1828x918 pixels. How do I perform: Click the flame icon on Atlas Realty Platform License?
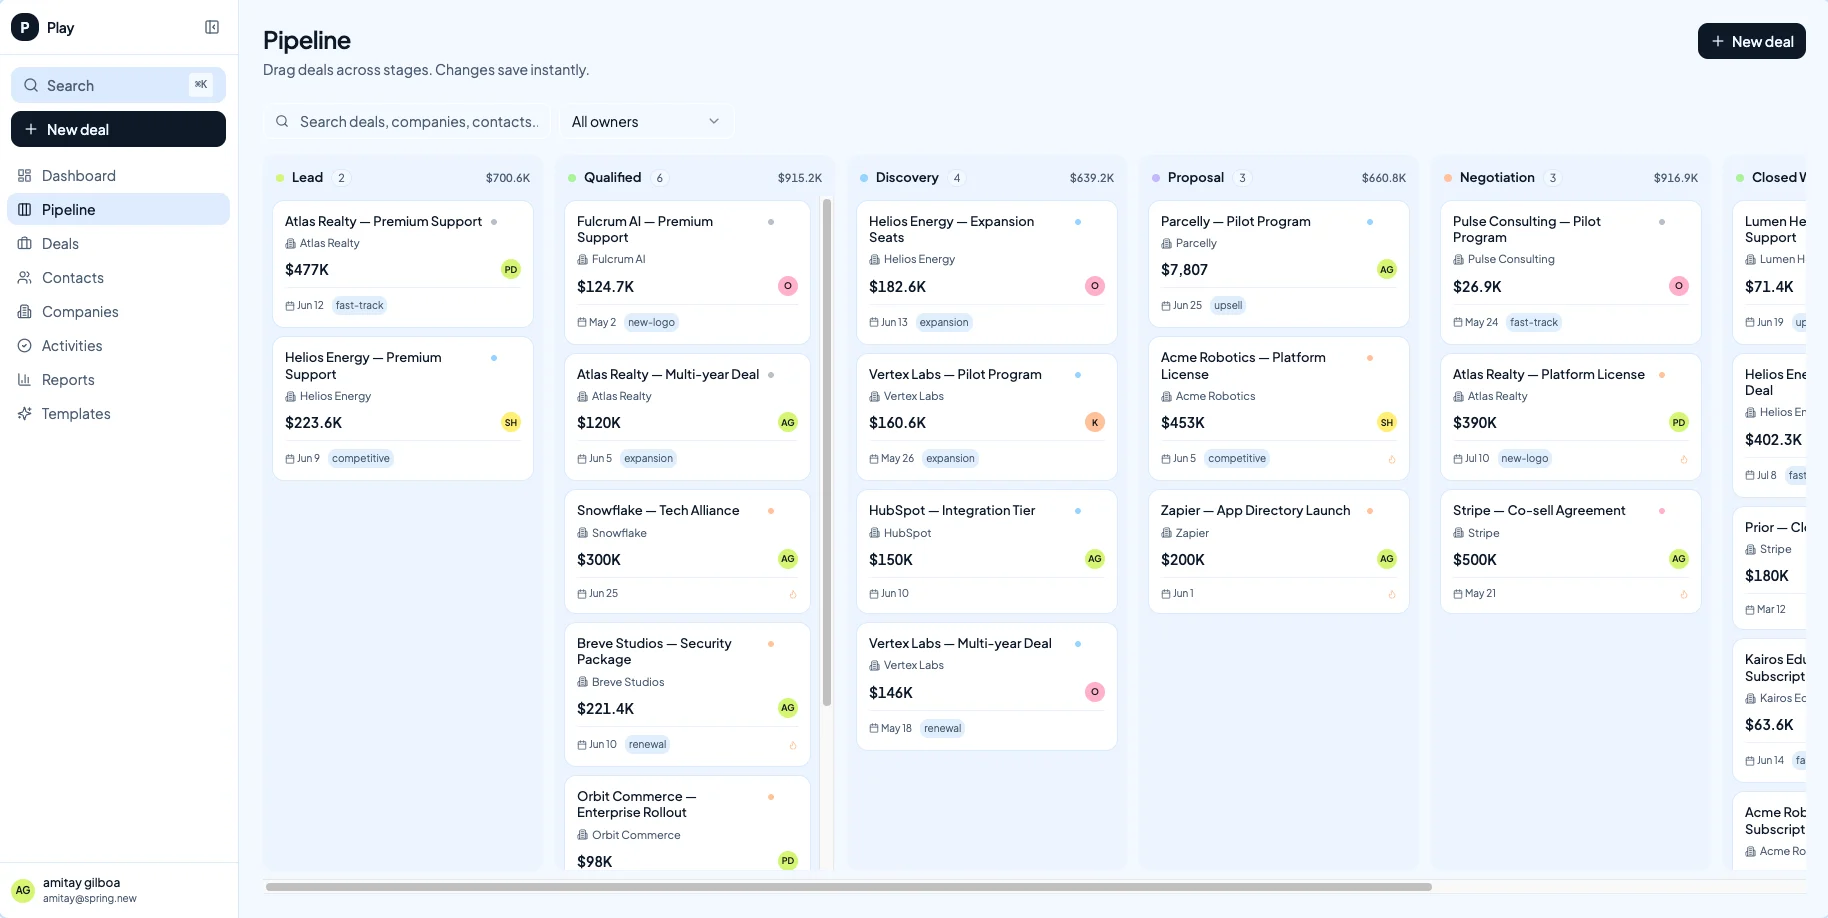point(1684,459)
